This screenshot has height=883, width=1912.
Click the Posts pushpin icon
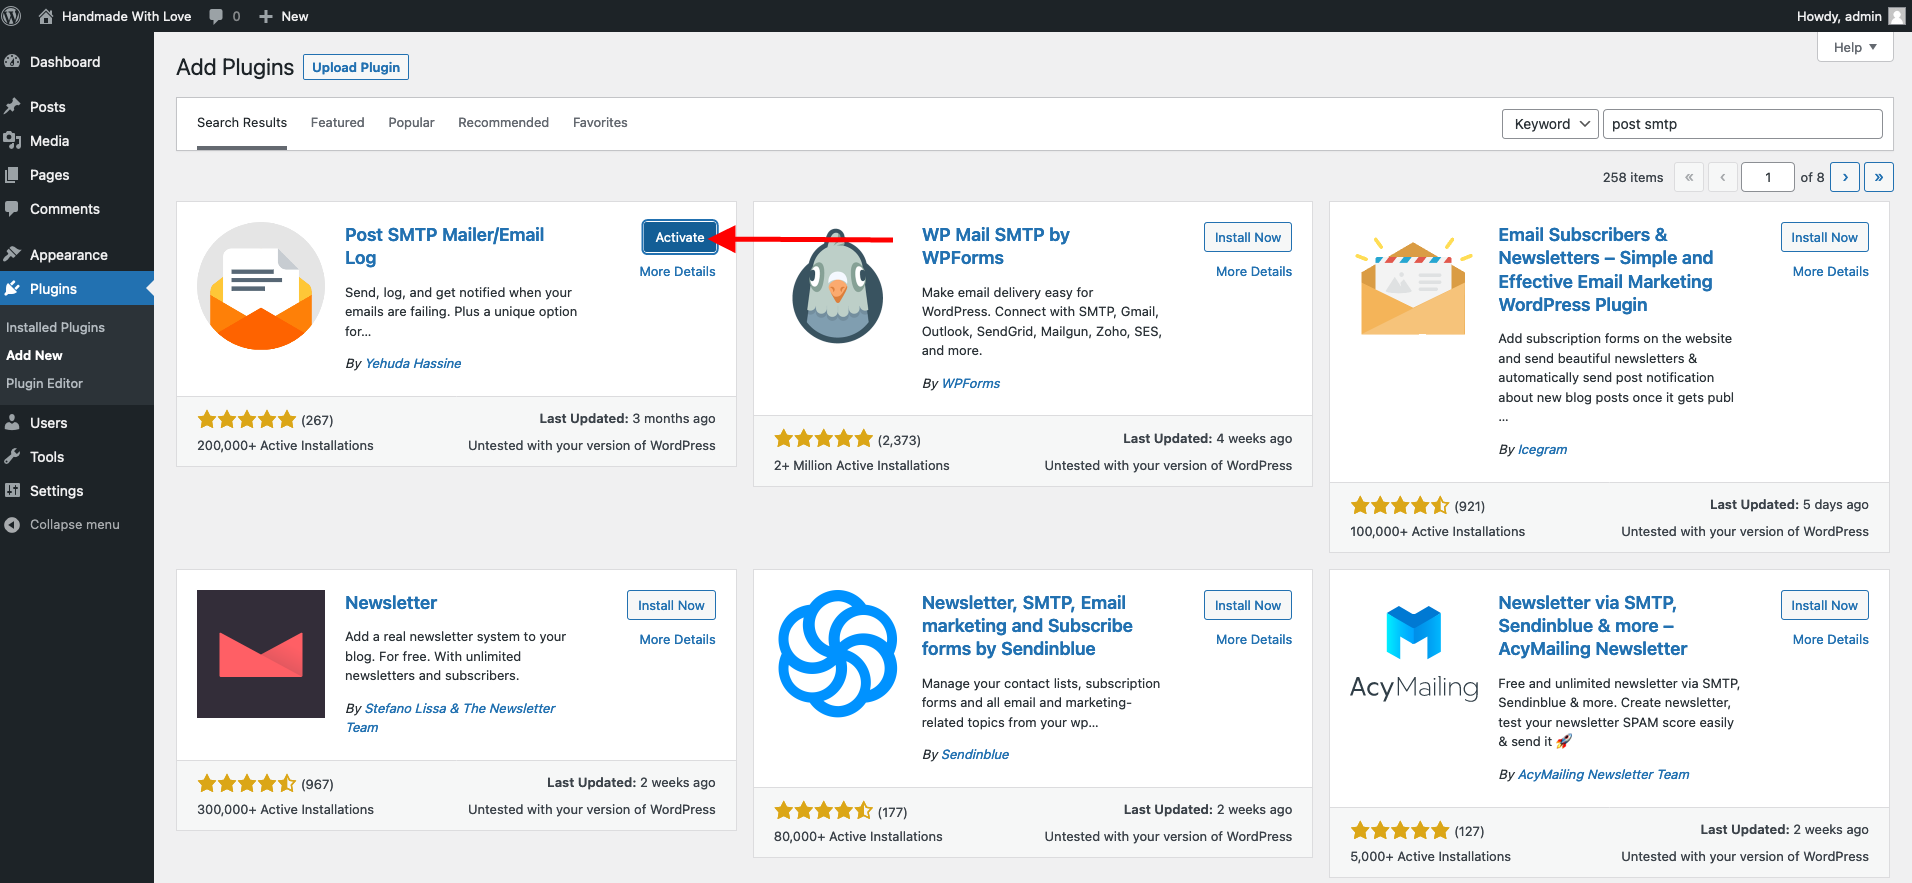click(12, 107)
